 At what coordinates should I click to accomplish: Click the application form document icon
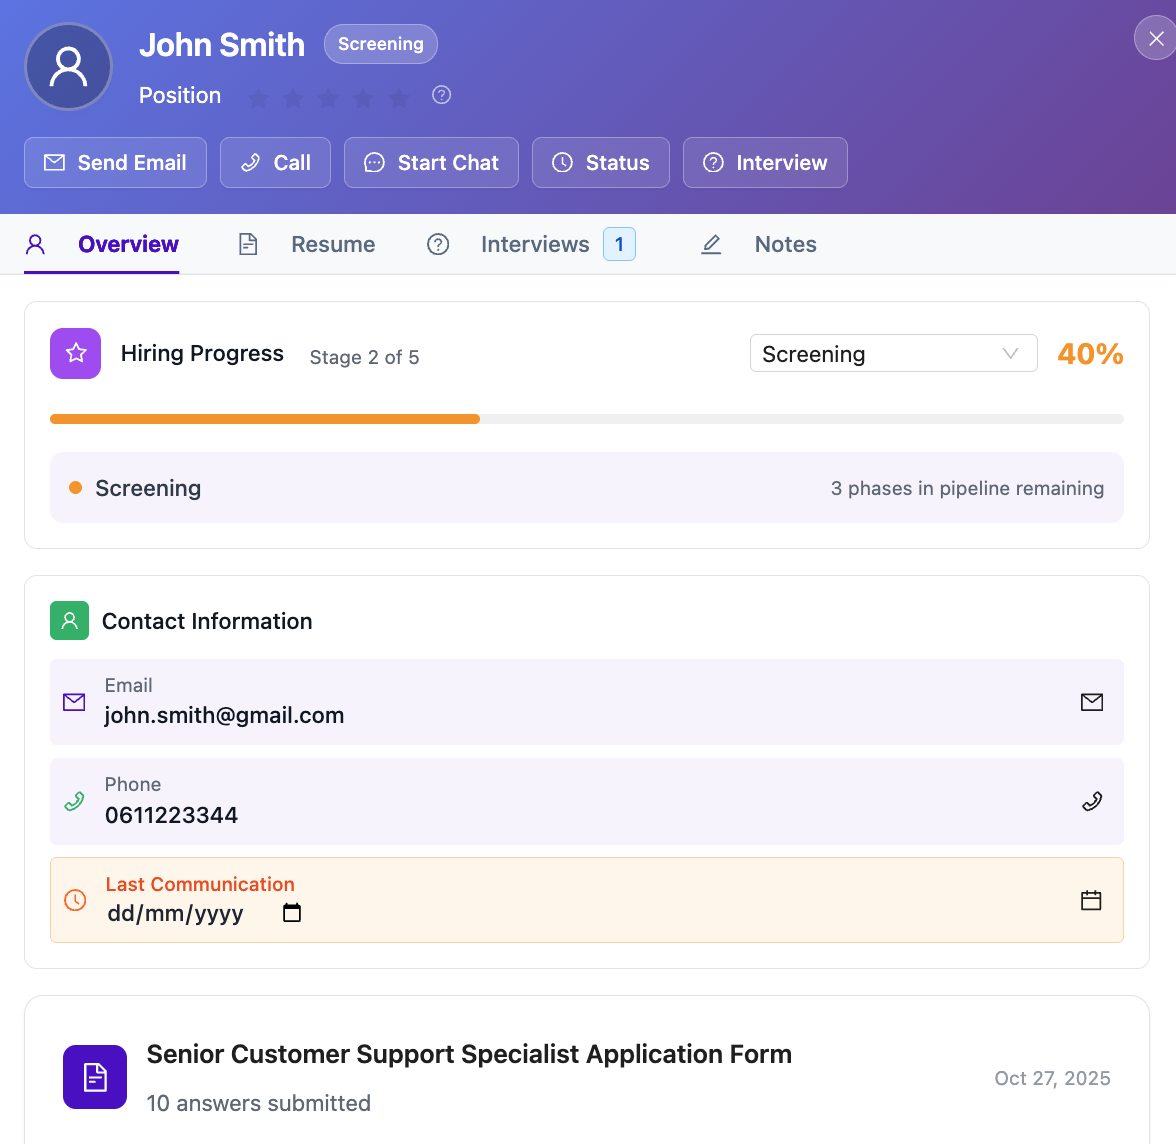click(94, 1077)
